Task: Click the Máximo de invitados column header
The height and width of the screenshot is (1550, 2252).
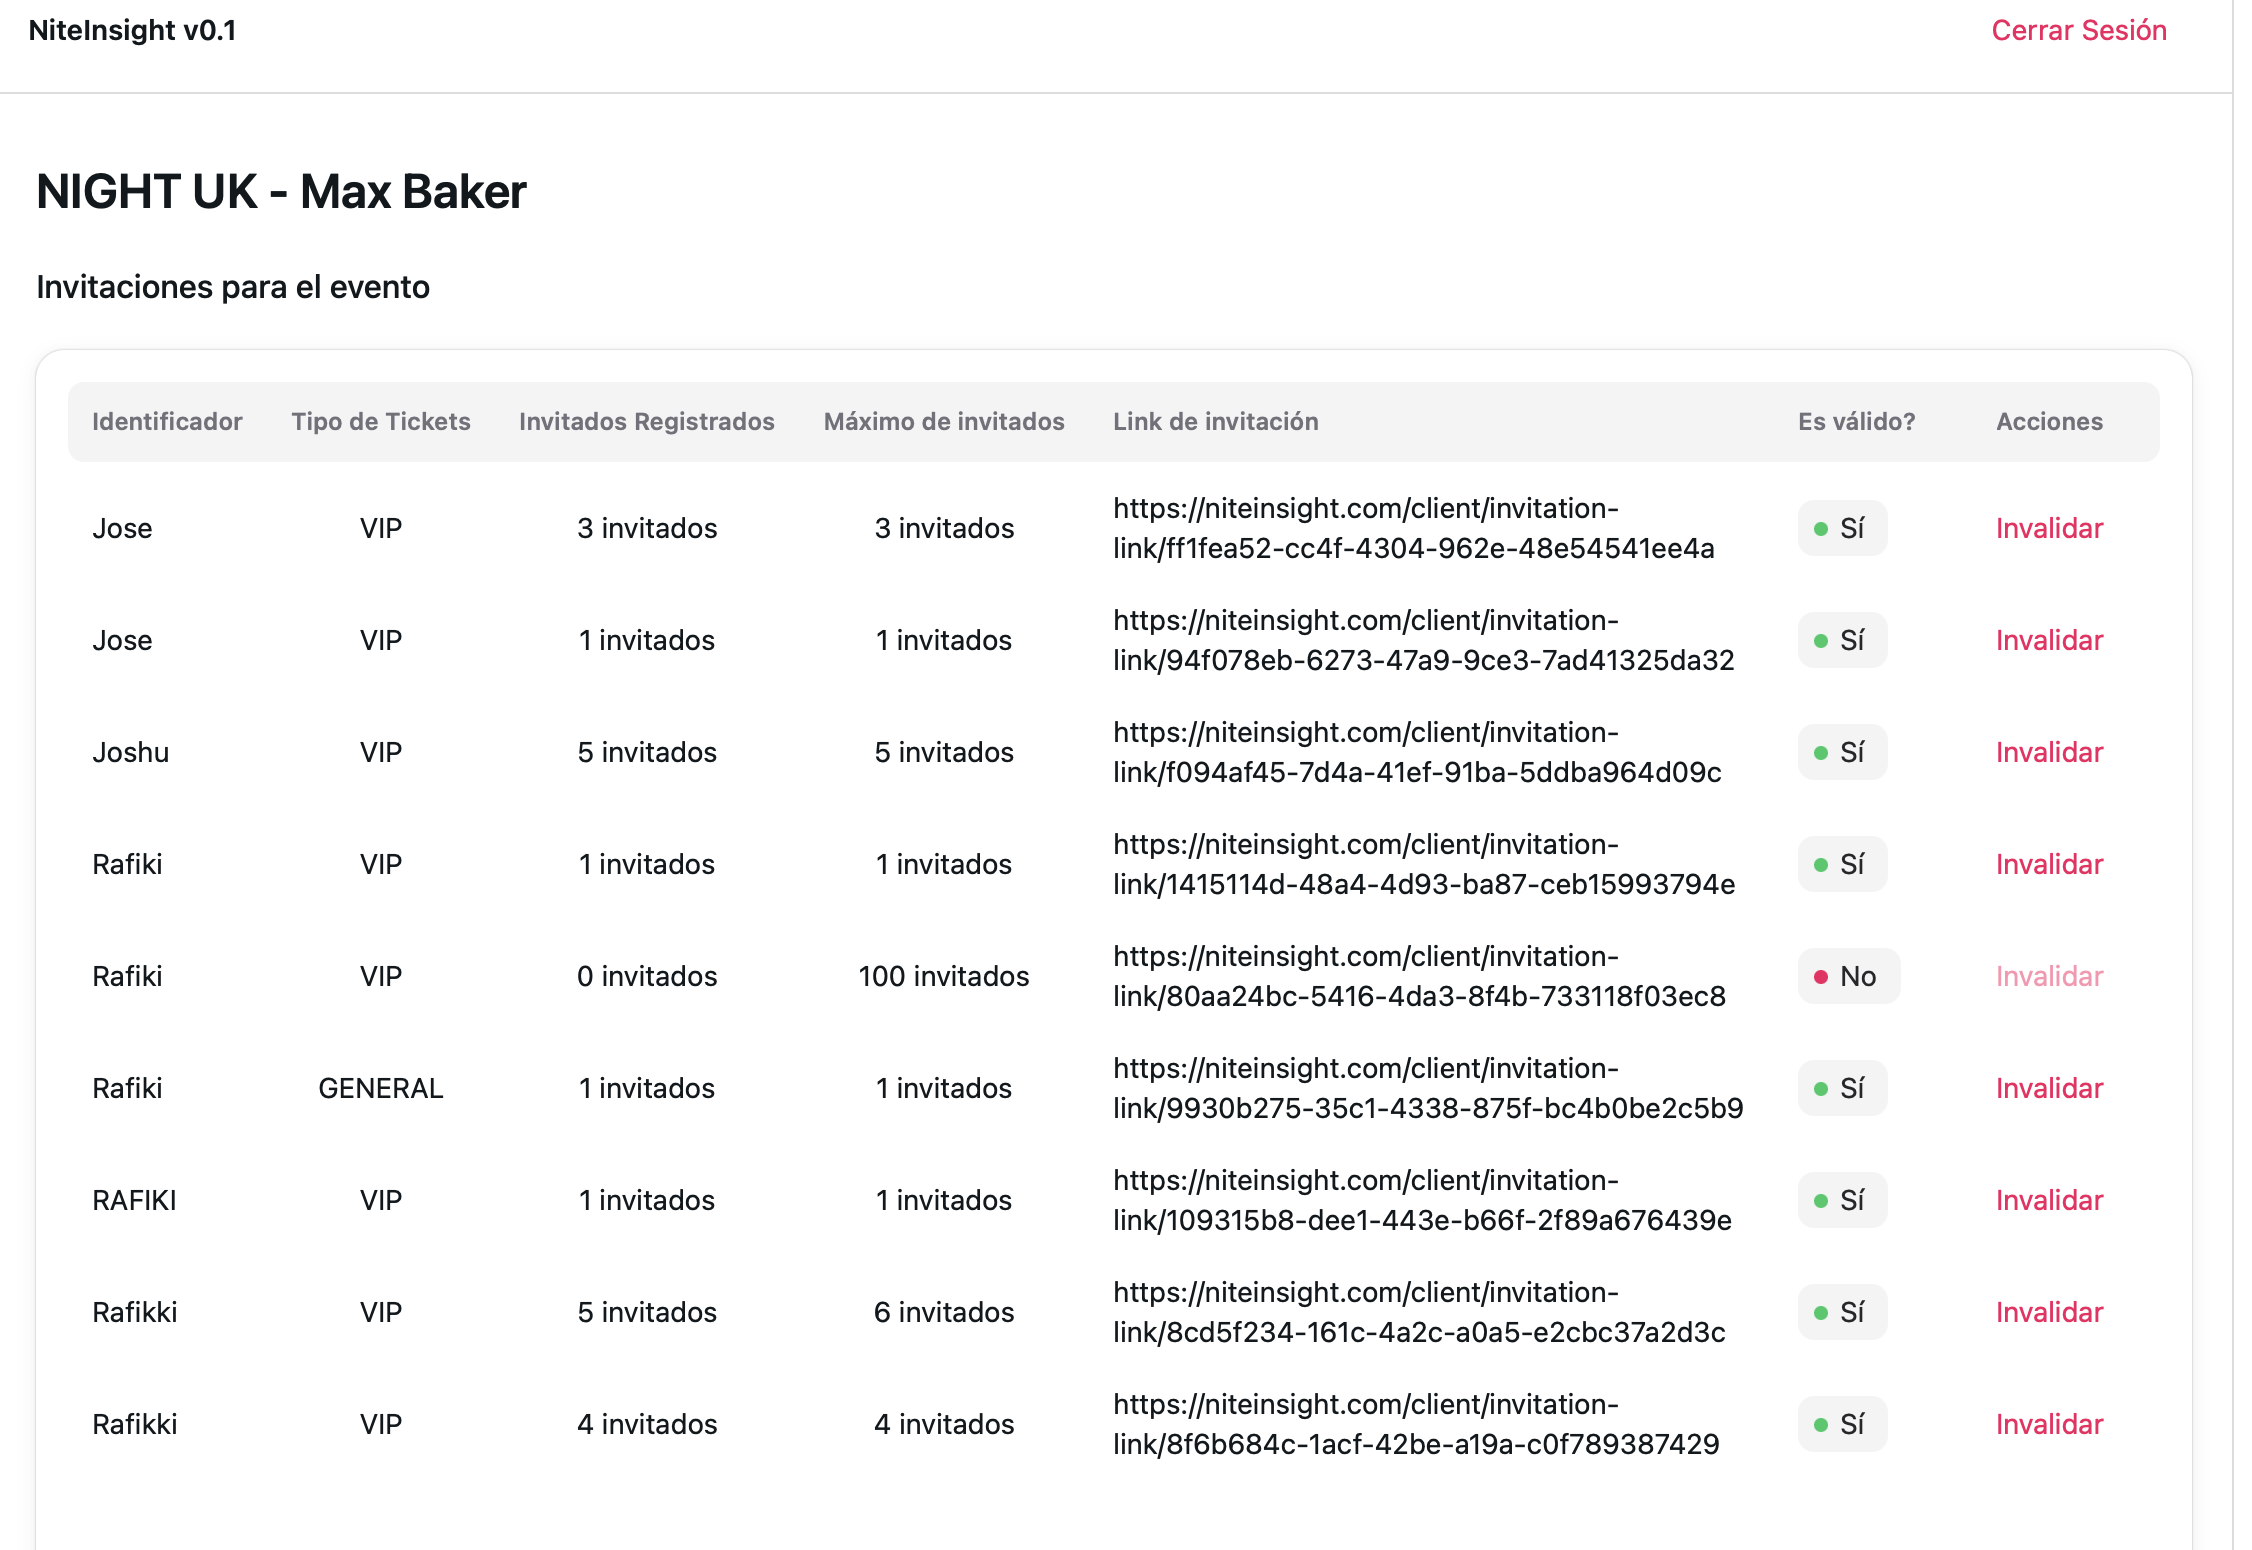Action: point(943,421)
